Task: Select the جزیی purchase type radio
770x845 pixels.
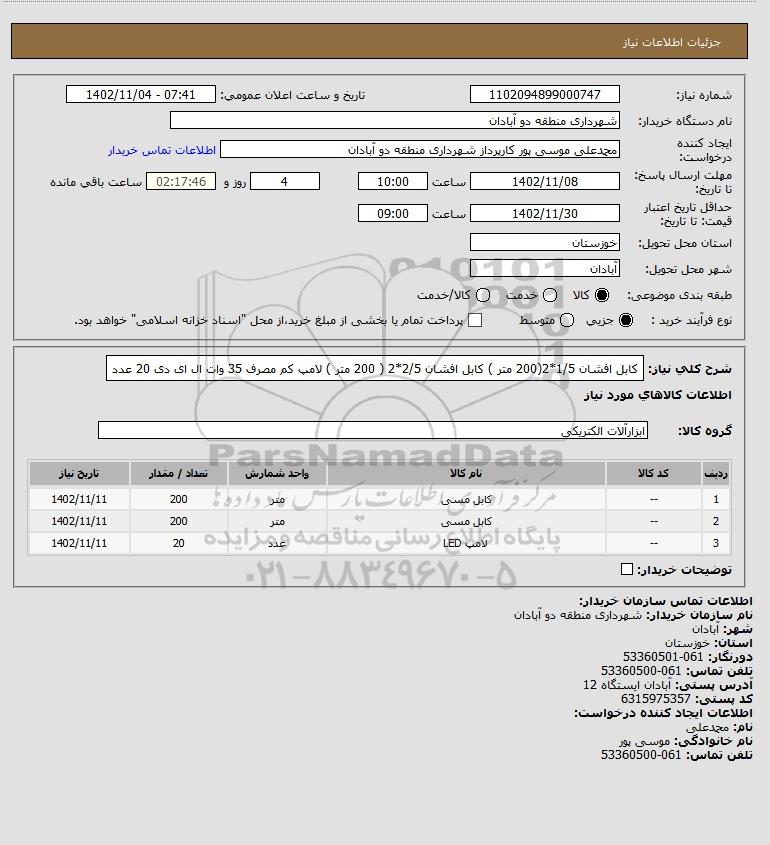Action: pyautogui.click(x=626, y=321)
